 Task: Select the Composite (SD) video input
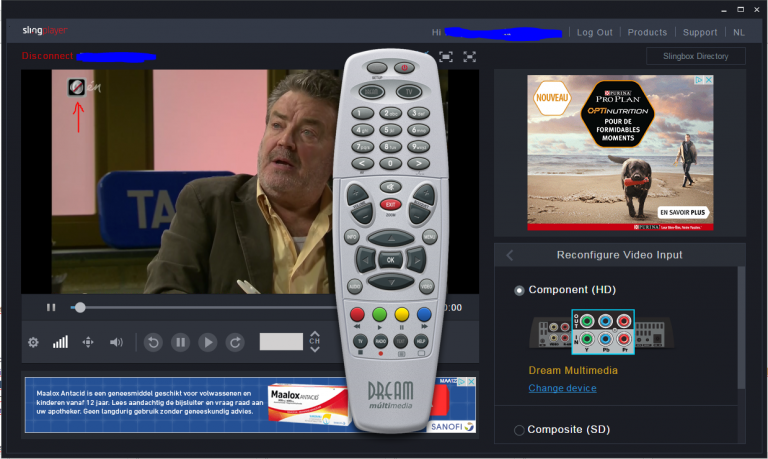(519, 430)
